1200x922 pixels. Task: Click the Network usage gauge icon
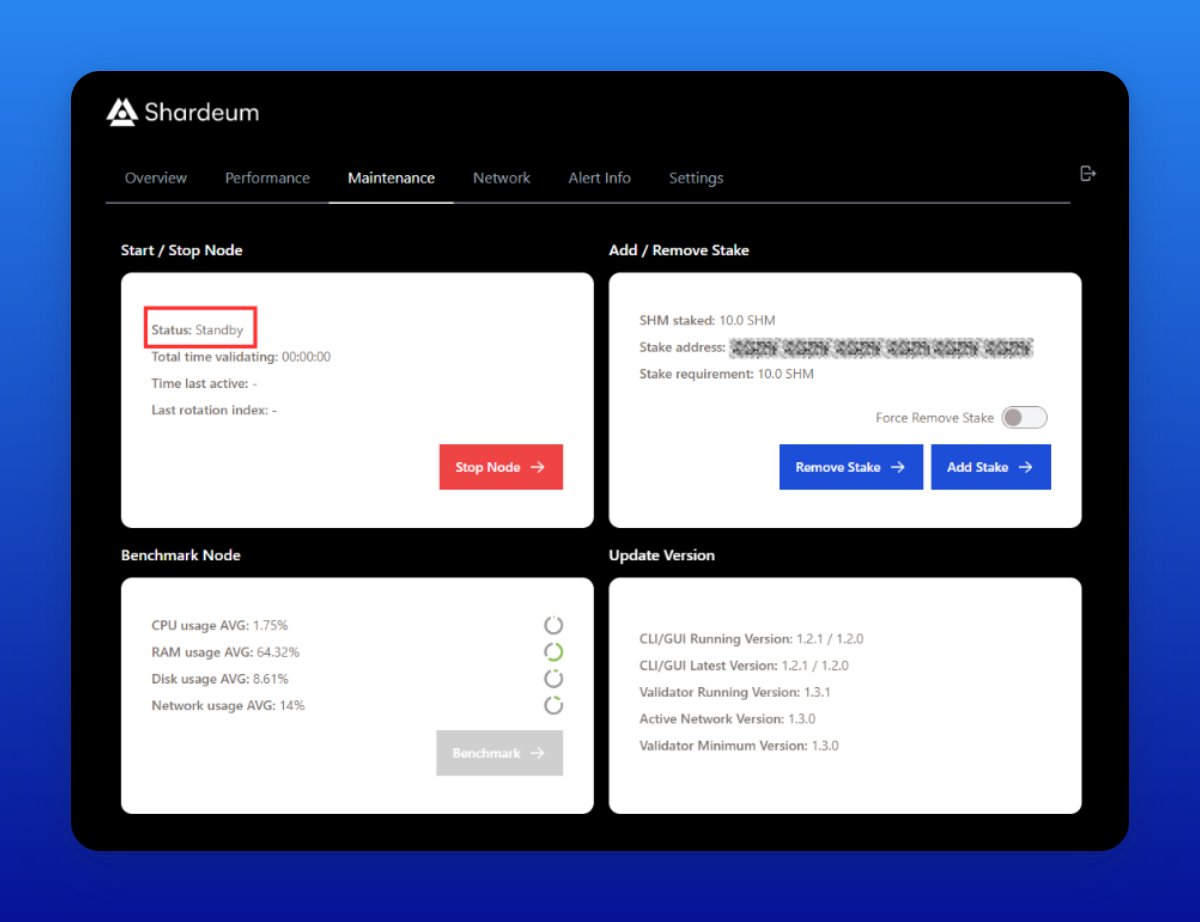pyautogui.click(x=553, y=705)
